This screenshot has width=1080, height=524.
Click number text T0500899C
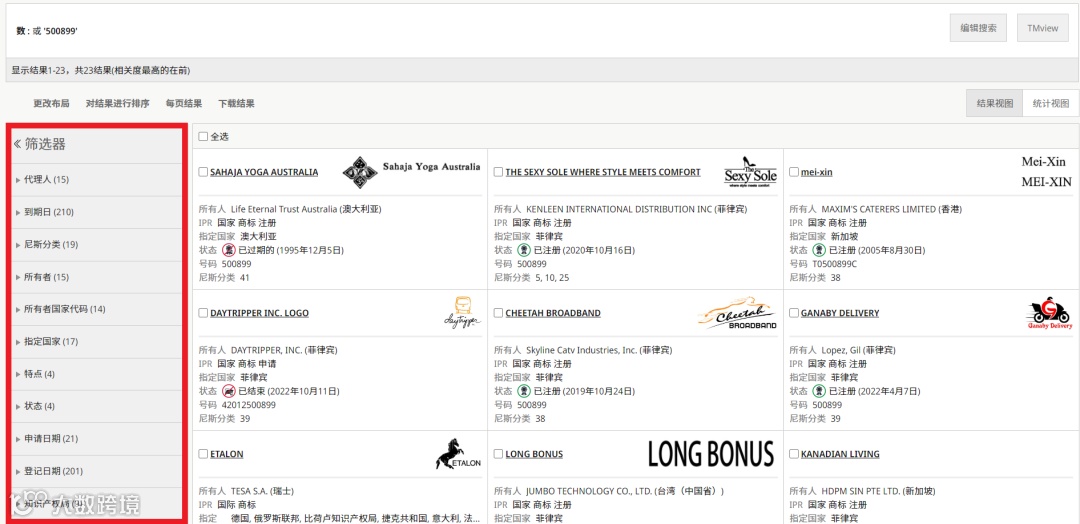point(835,264)
